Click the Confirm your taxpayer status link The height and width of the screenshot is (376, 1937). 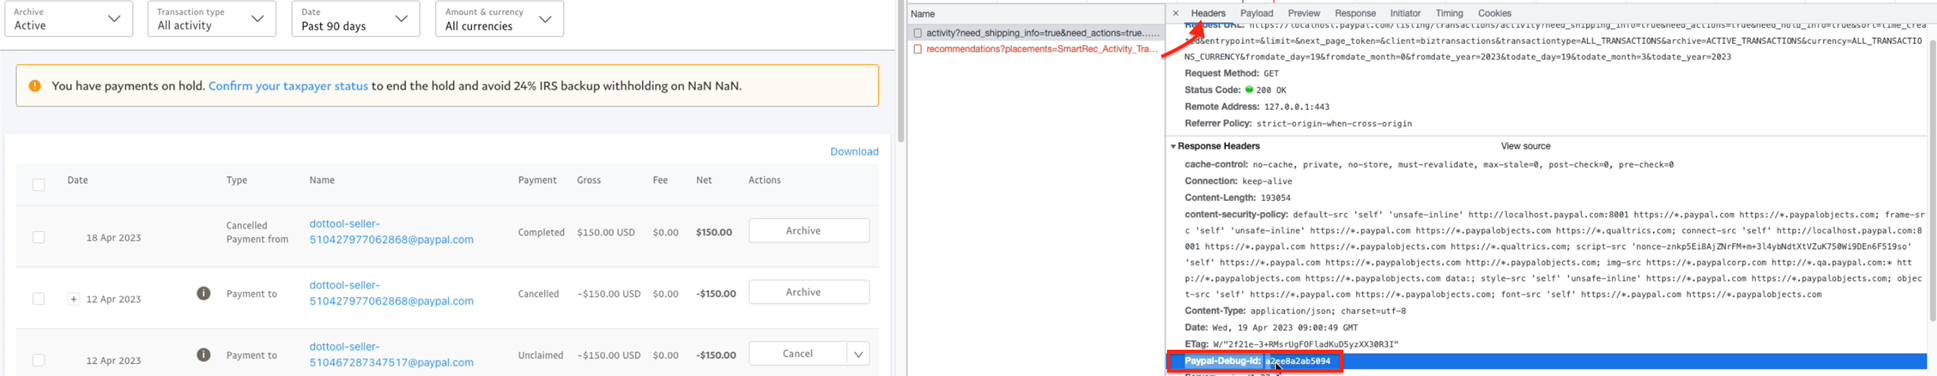coord(288,86)
